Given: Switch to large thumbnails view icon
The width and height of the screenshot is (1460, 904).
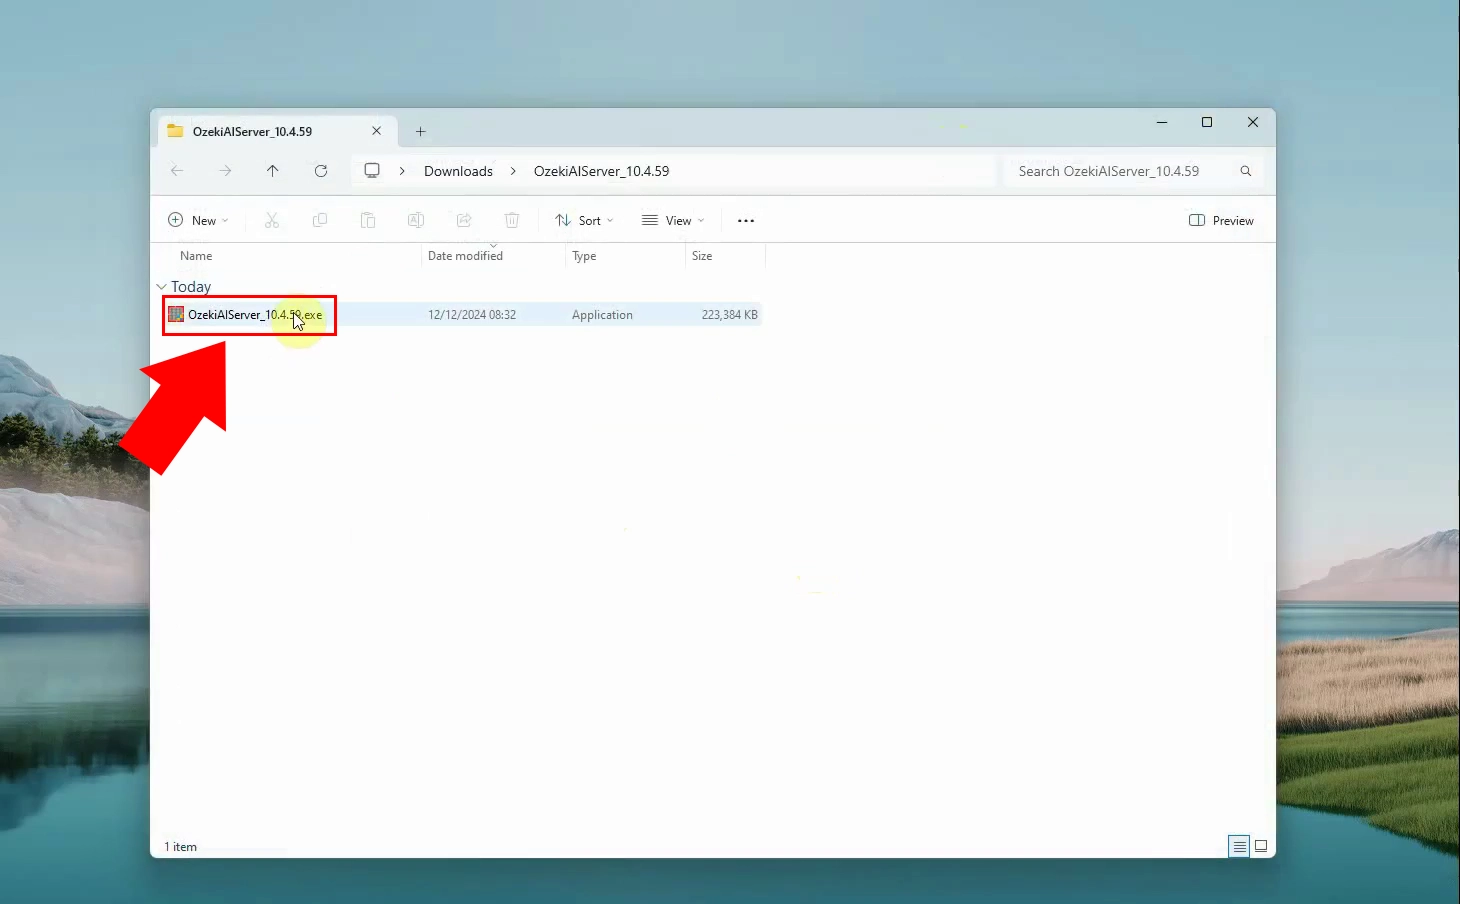Looking at the screenshot, I should coord(1261,847).
